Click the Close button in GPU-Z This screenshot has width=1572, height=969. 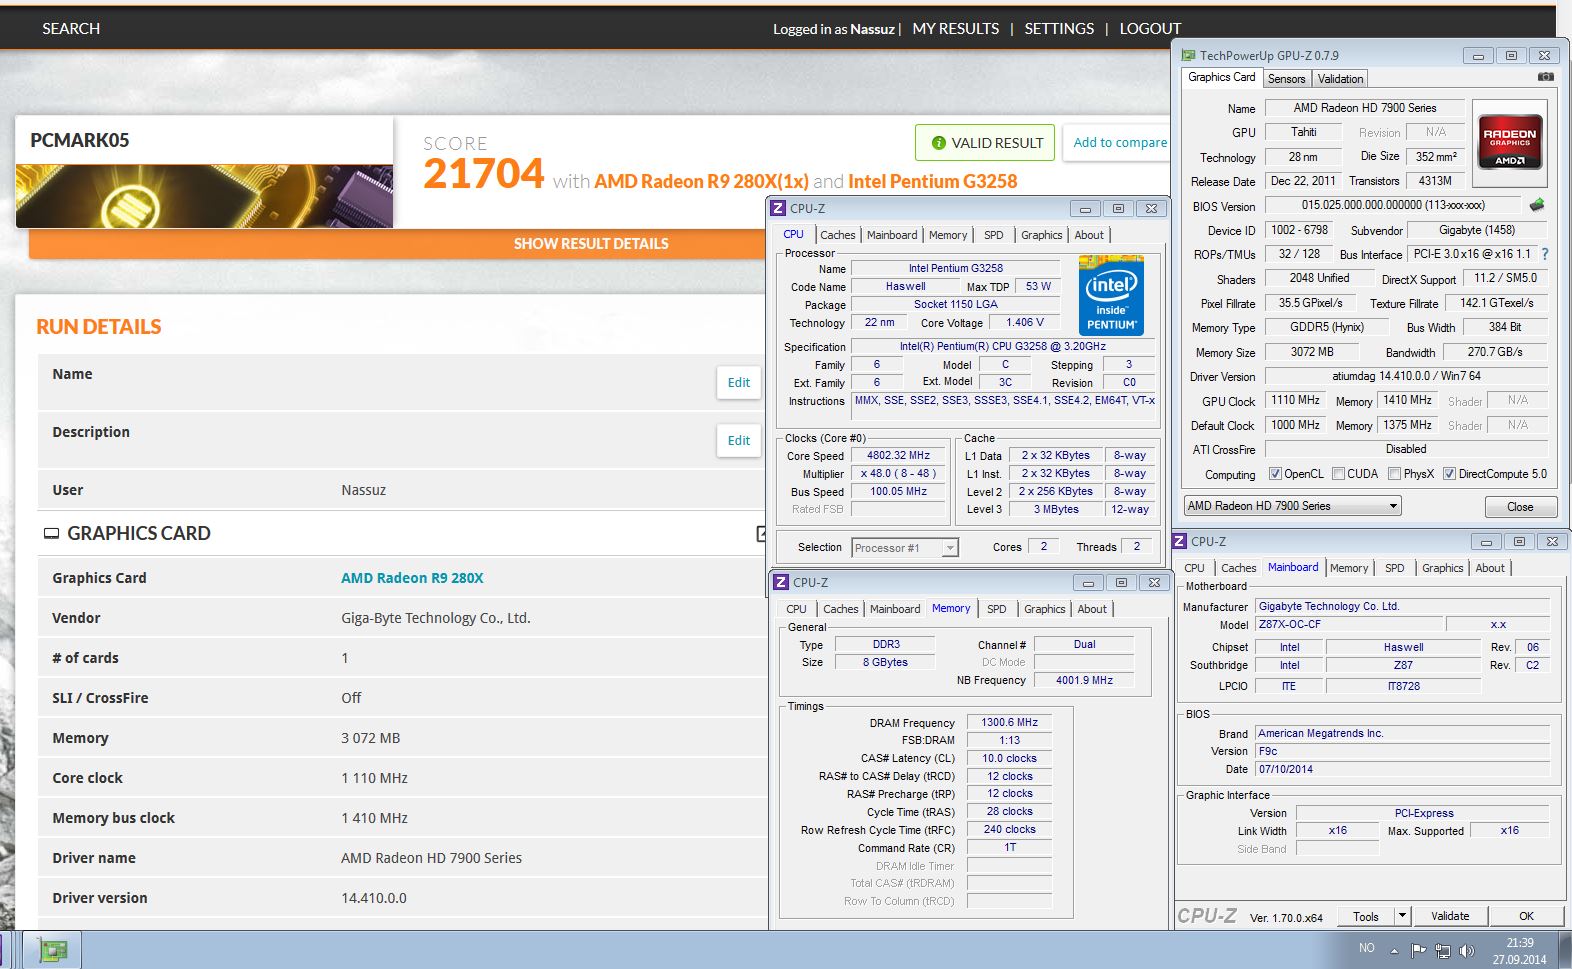1520,506
